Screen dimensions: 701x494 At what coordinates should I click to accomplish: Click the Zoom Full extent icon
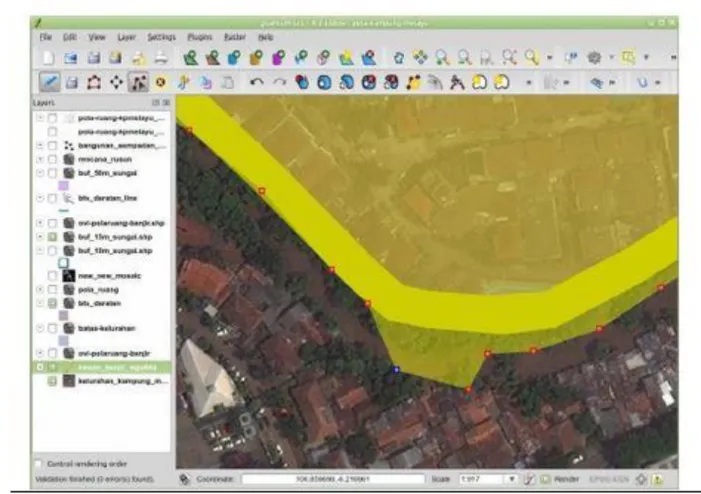[509, 58]
